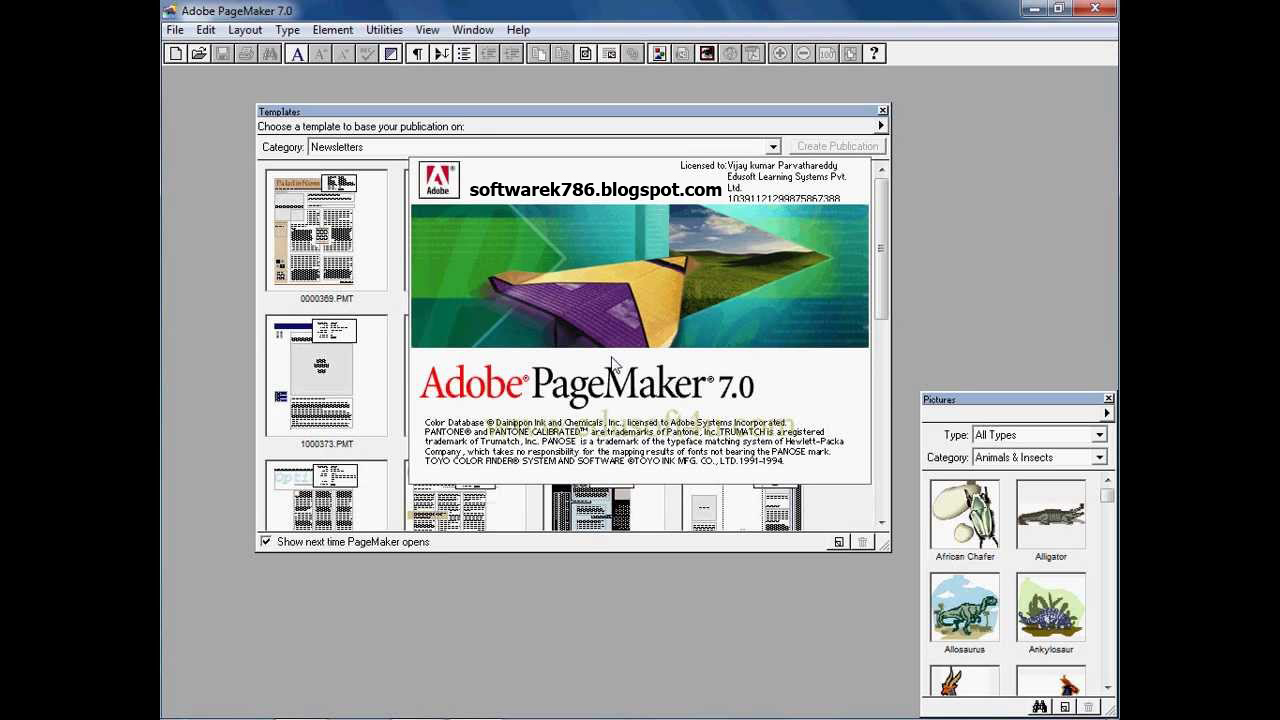
Task: Open the Edit menu
Action: [x=206, y=30]
